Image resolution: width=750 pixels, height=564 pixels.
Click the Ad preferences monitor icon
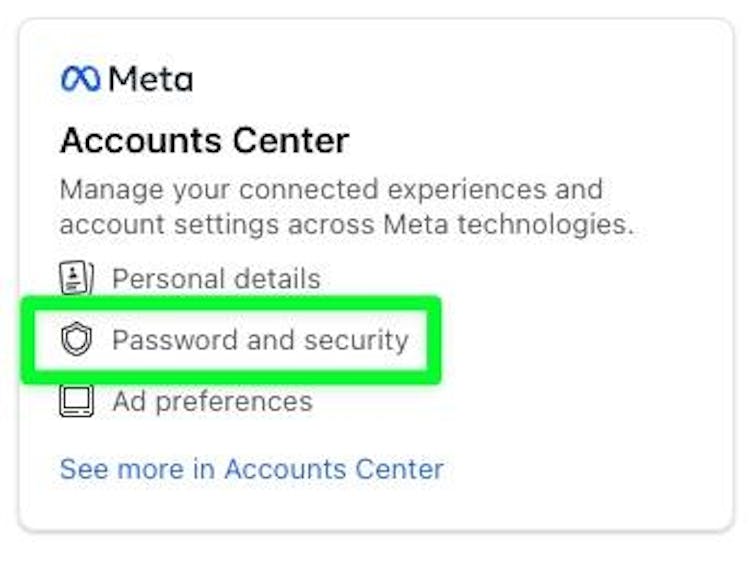(x=77, y=401)
